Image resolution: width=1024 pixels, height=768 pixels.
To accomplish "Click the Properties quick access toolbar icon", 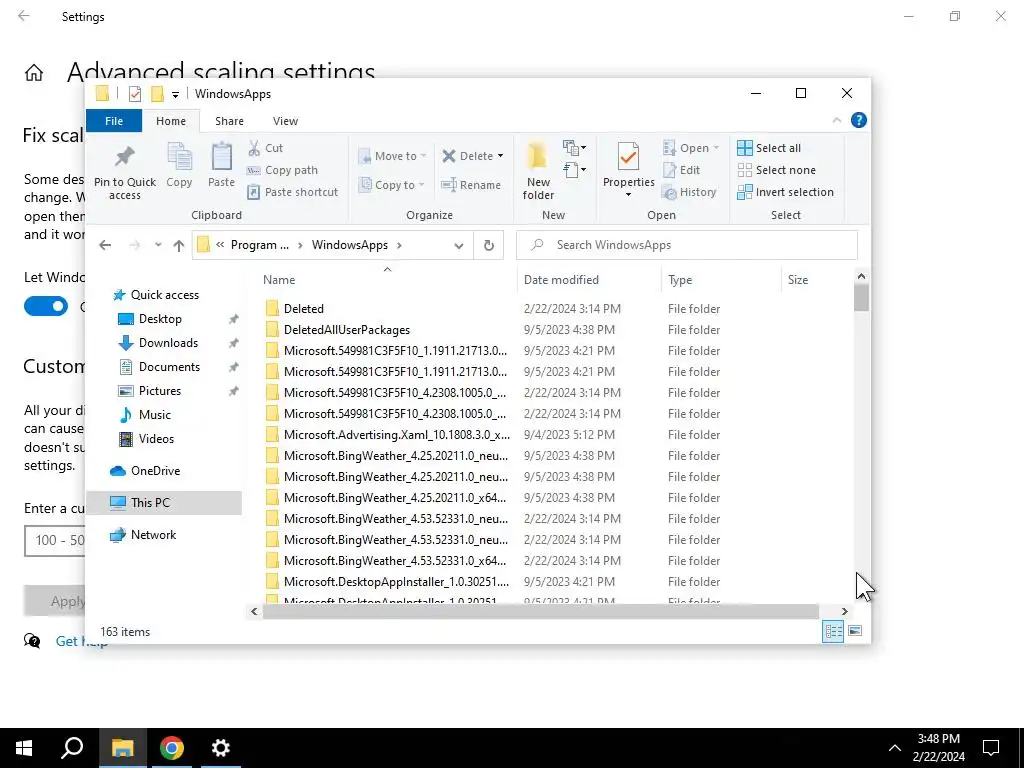I will click(135, 94).
